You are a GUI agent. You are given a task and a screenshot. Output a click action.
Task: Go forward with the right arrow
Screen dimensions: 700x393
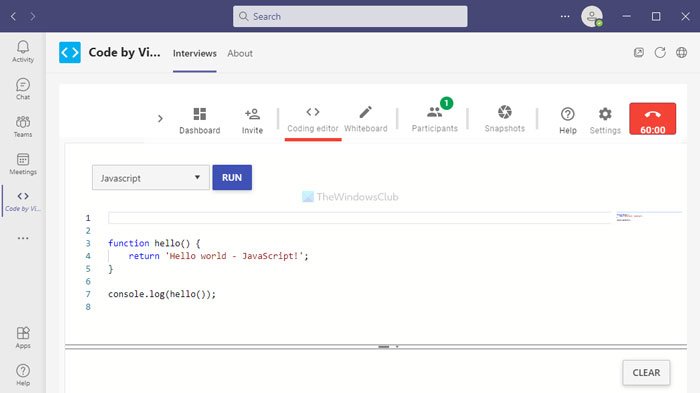coord(33,17)
